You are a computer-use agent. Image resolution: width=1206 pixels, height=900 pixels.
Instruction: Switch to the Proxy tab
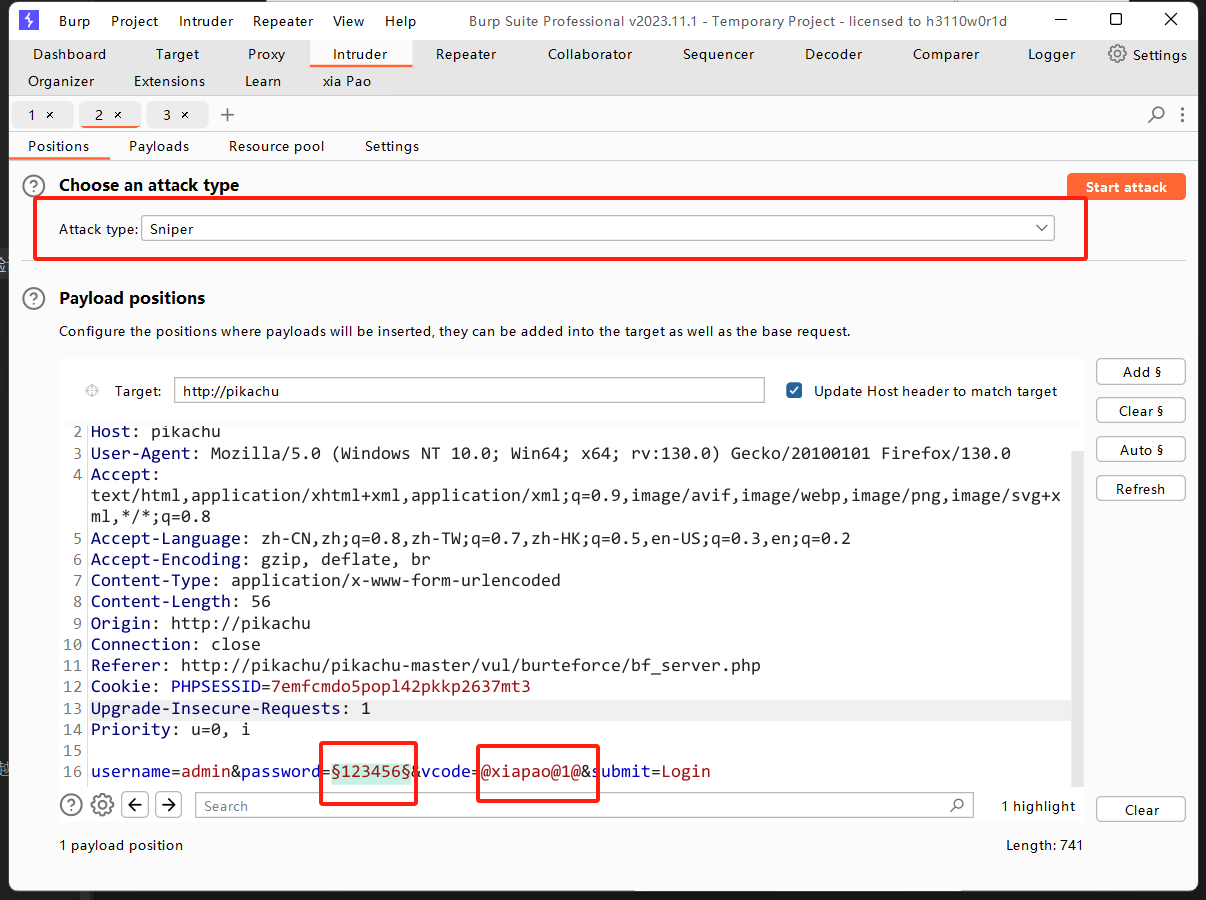[x=266, y=54]
